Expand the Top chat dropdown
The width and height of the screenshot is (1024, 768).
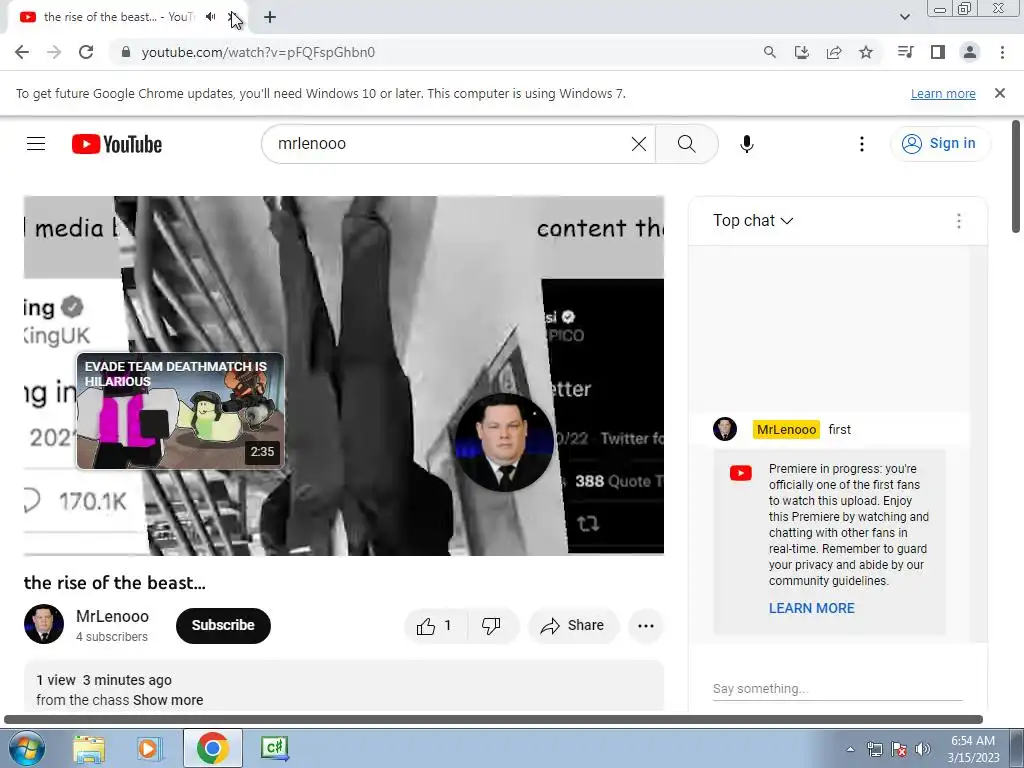[753, 221]
